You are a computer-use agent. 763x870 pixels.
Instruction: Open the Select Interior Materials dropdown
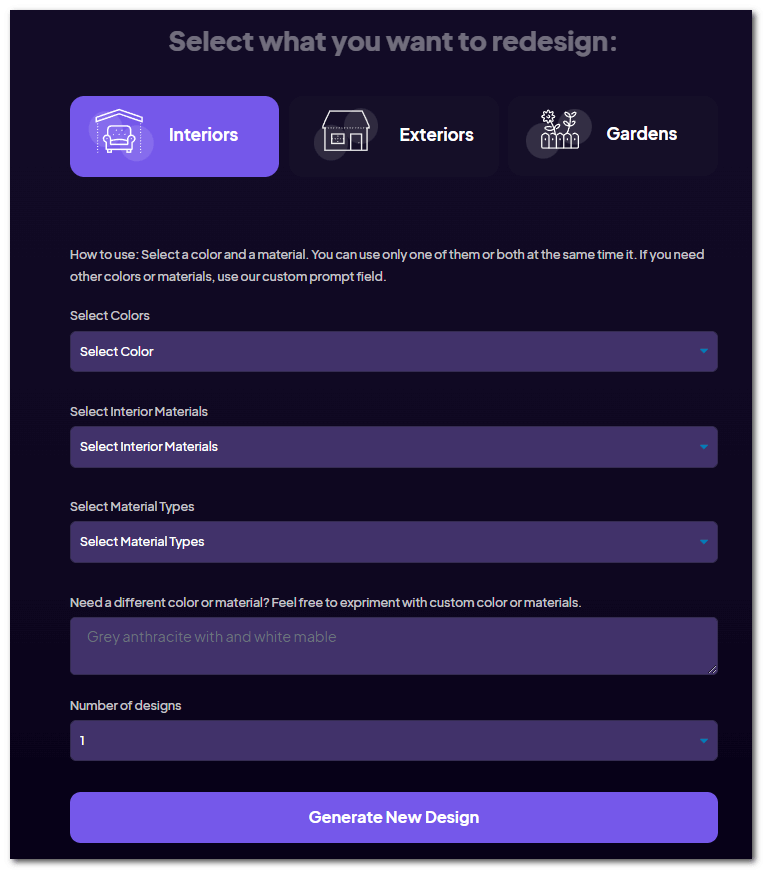393,447
